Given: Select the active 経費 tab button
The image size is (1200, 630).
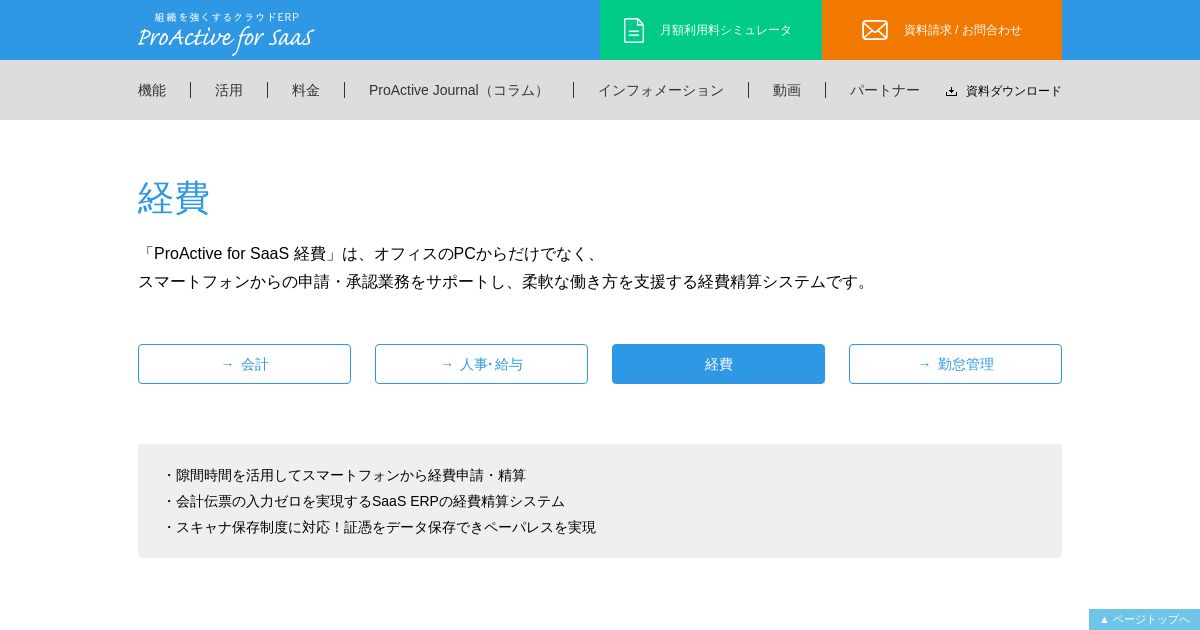Looking at the screenshot, I should pos(718,364).
